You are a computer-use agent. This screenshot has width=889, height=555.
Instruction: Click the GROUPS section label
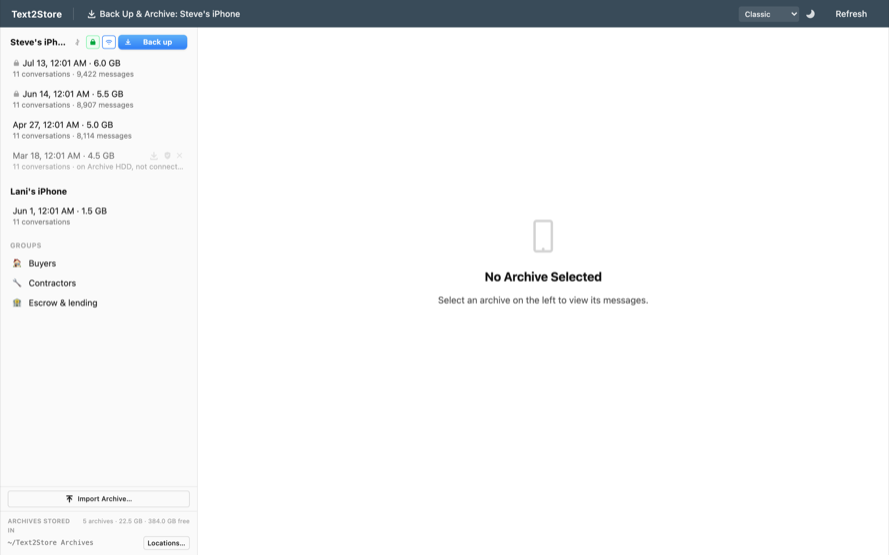(26, 245)
